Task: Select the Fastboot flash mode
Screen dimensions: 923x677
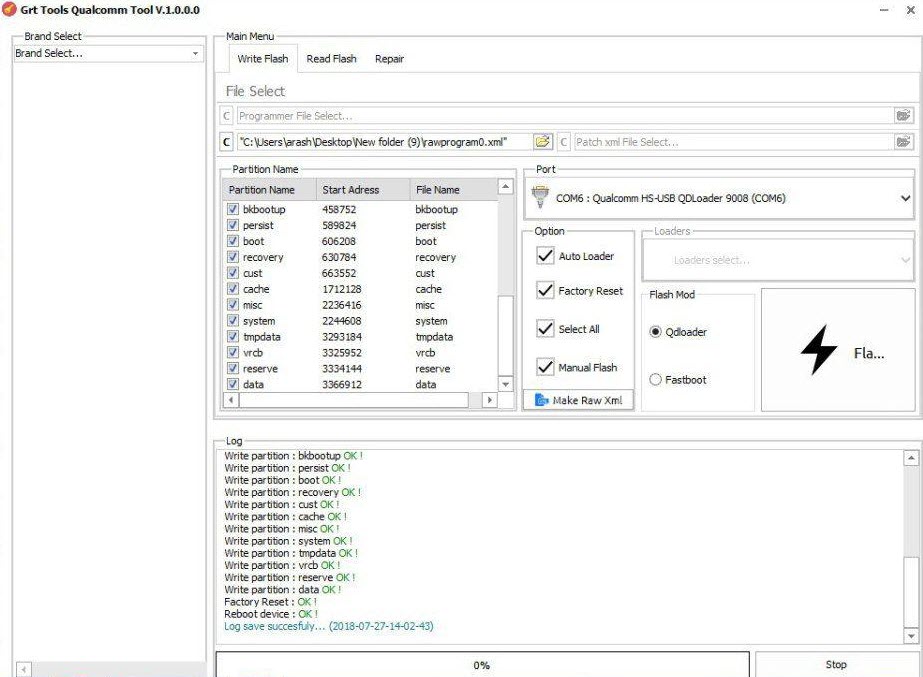Action: [656, 380]
